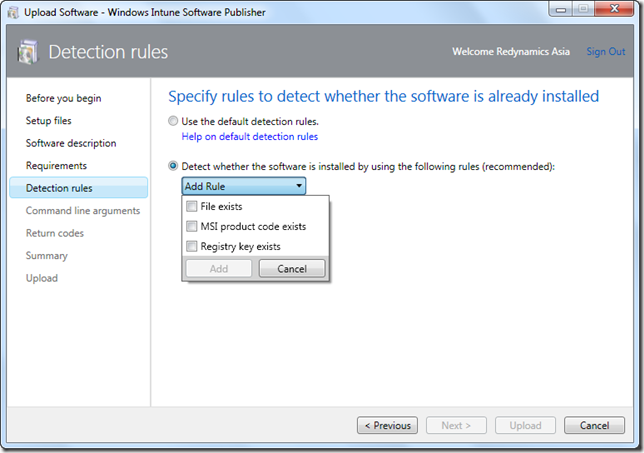
Task: Minimize the Upload Software window
Action: point(561,9)
